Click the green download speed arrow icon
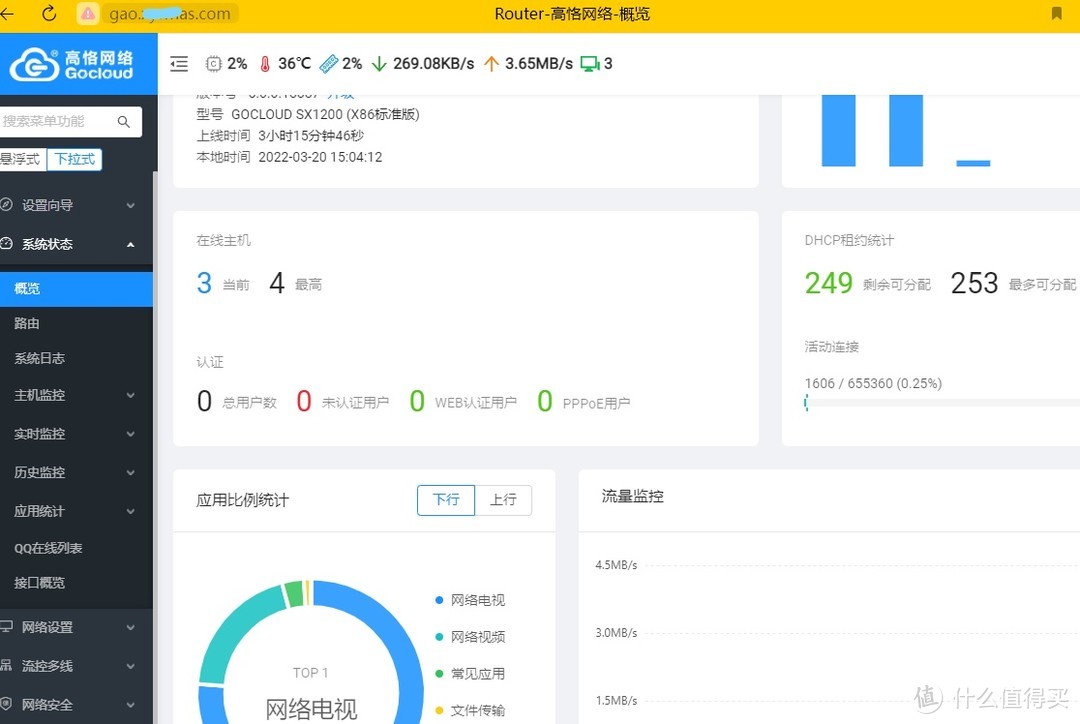1080x724 pixels. tap(379, 63)
